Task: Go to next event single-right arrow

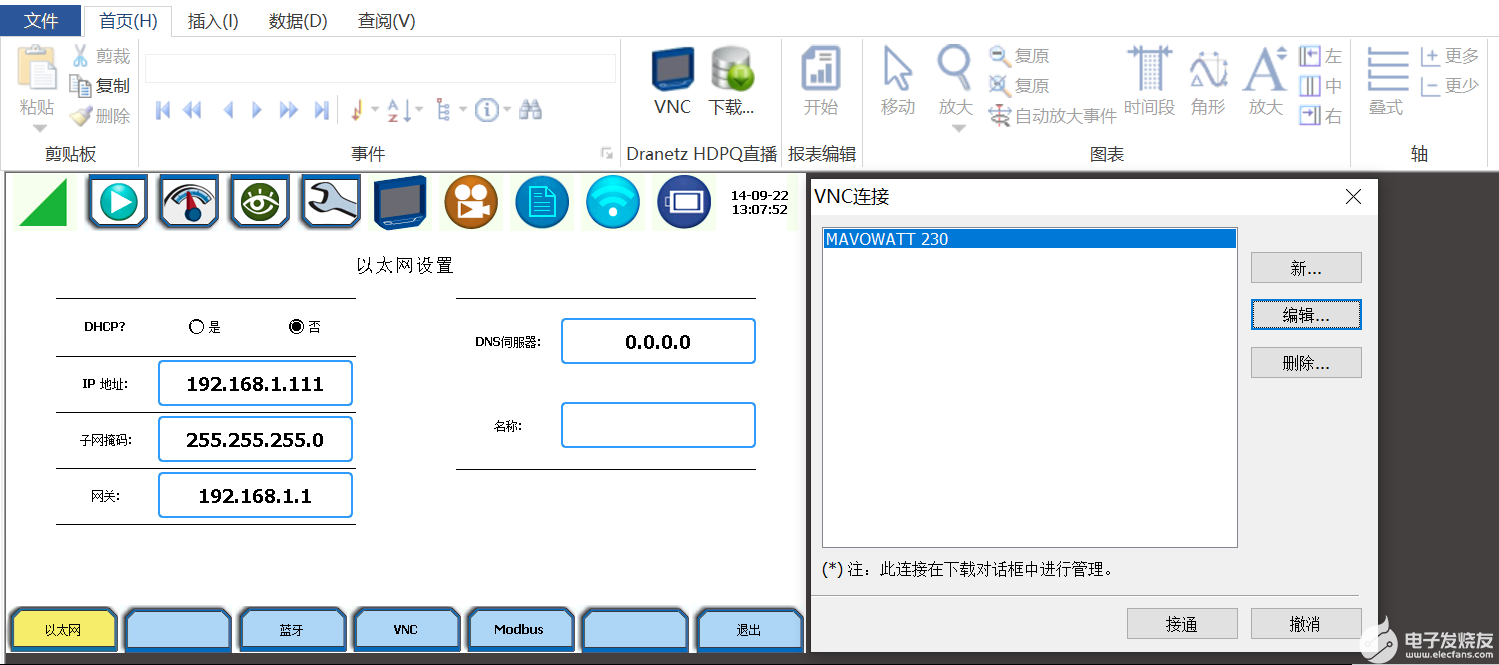Action: pyautogui.click(x=257, y=110)
